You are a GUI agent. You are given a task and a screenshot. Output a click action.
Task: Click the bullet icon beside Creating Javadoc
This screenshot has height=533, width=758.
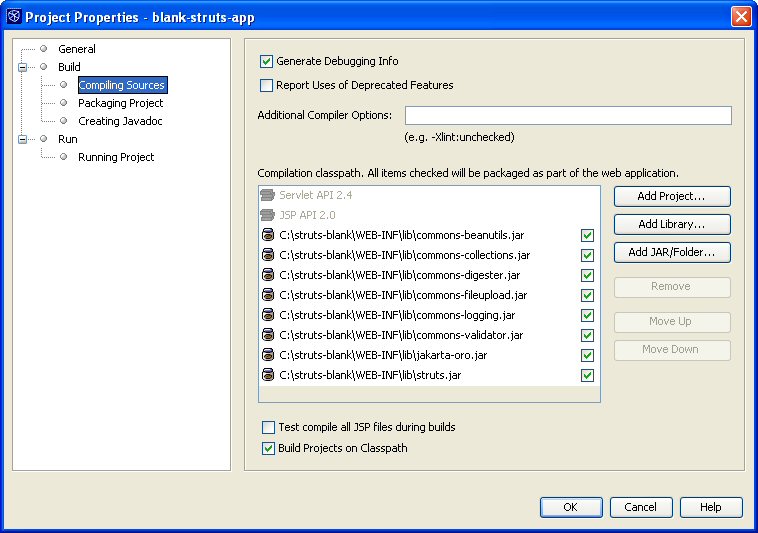click(63, 120)
